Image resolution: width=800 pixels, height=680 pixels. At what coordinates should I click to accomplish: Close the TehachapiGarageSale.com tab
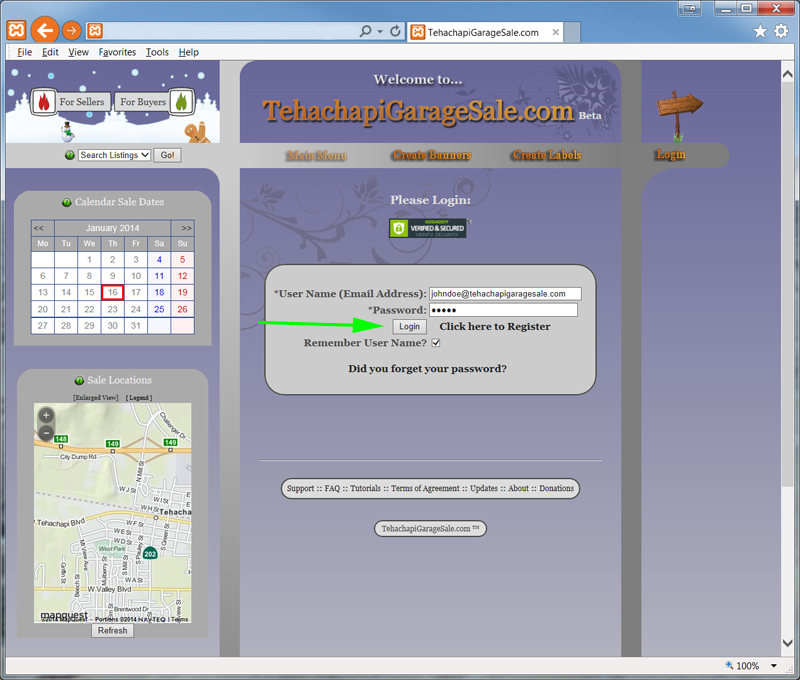click(x=556, y=32)
